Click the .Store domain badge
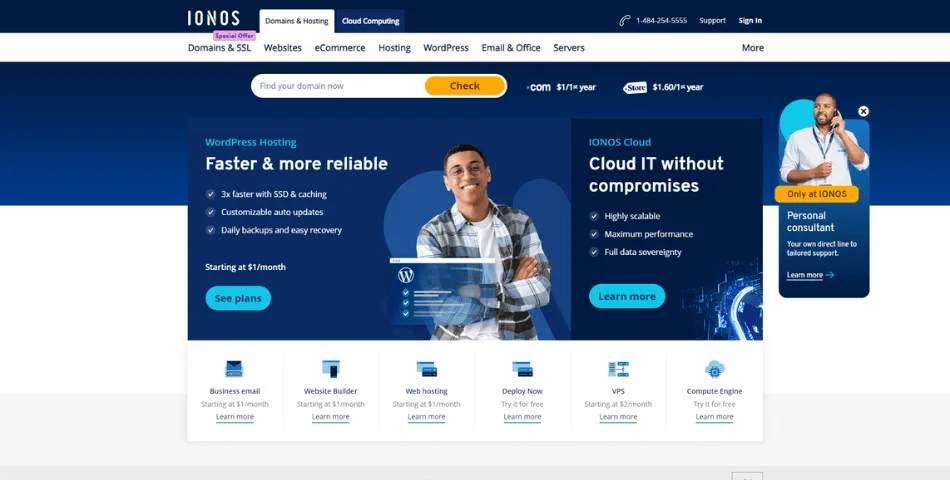 (635, 88)
